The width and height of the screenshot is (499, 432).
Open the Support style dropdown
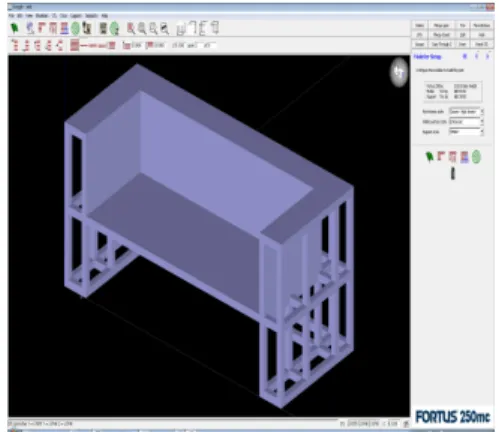(466, 132)
